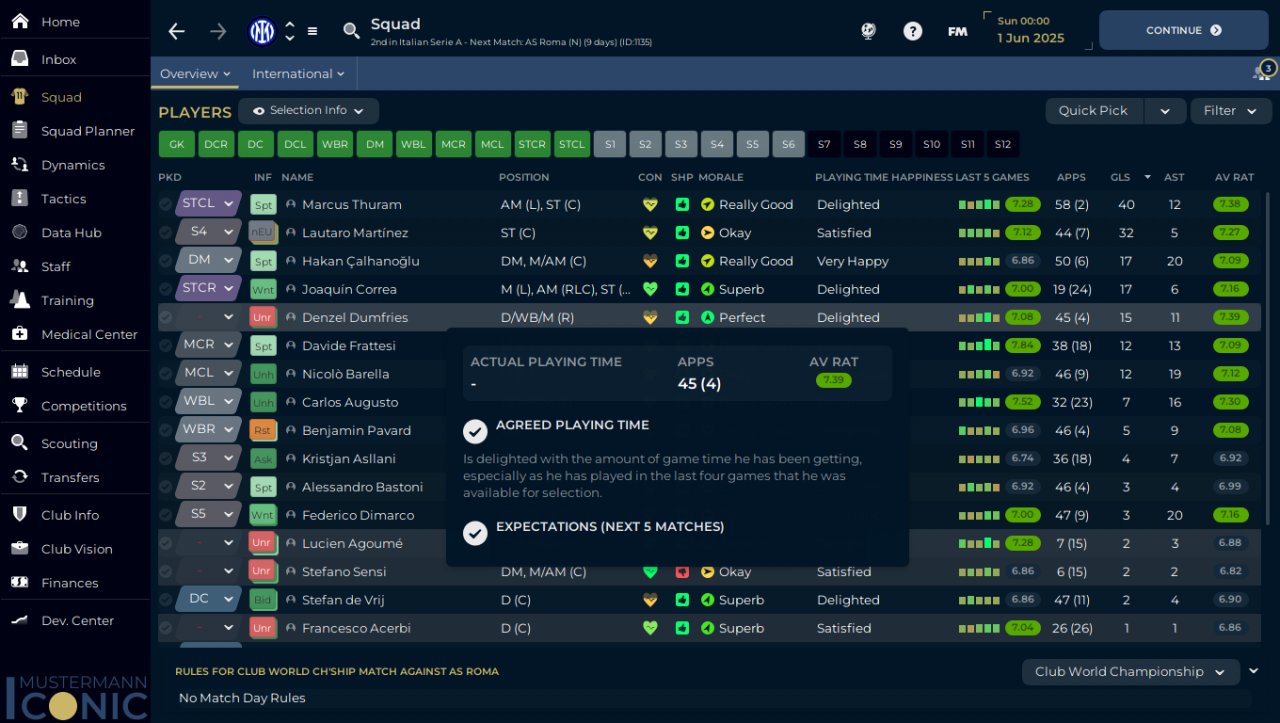The width and height of the screenshot is (1280, 723).
Task: Go to the Training section
Action: click(67, 301)
